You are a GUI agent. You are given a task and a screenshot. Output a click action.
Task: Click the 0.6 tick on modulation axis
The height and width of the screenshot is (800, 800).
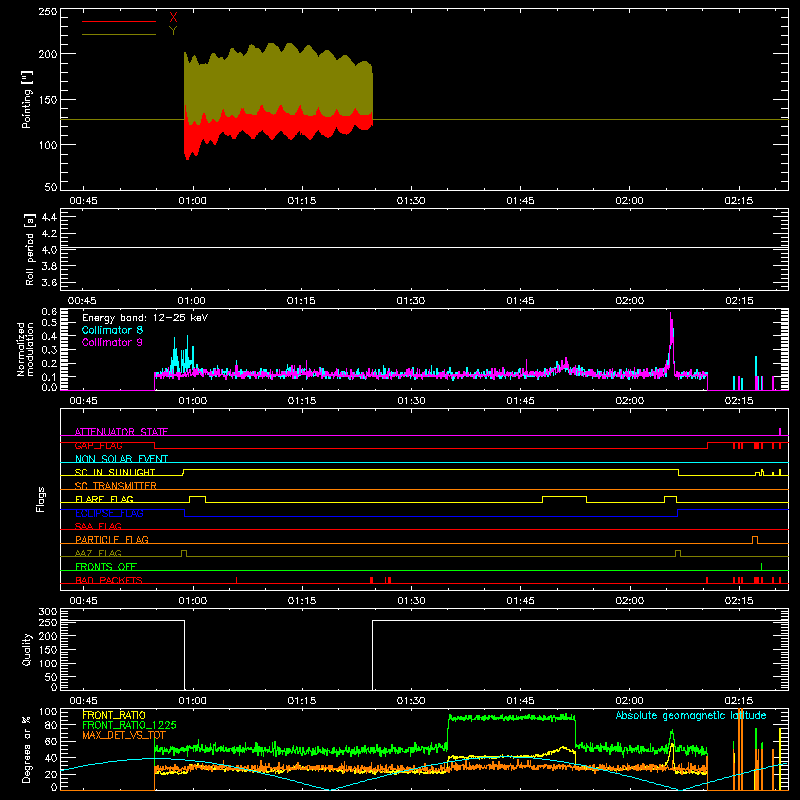pyautogui.click(x=49, y=311)
